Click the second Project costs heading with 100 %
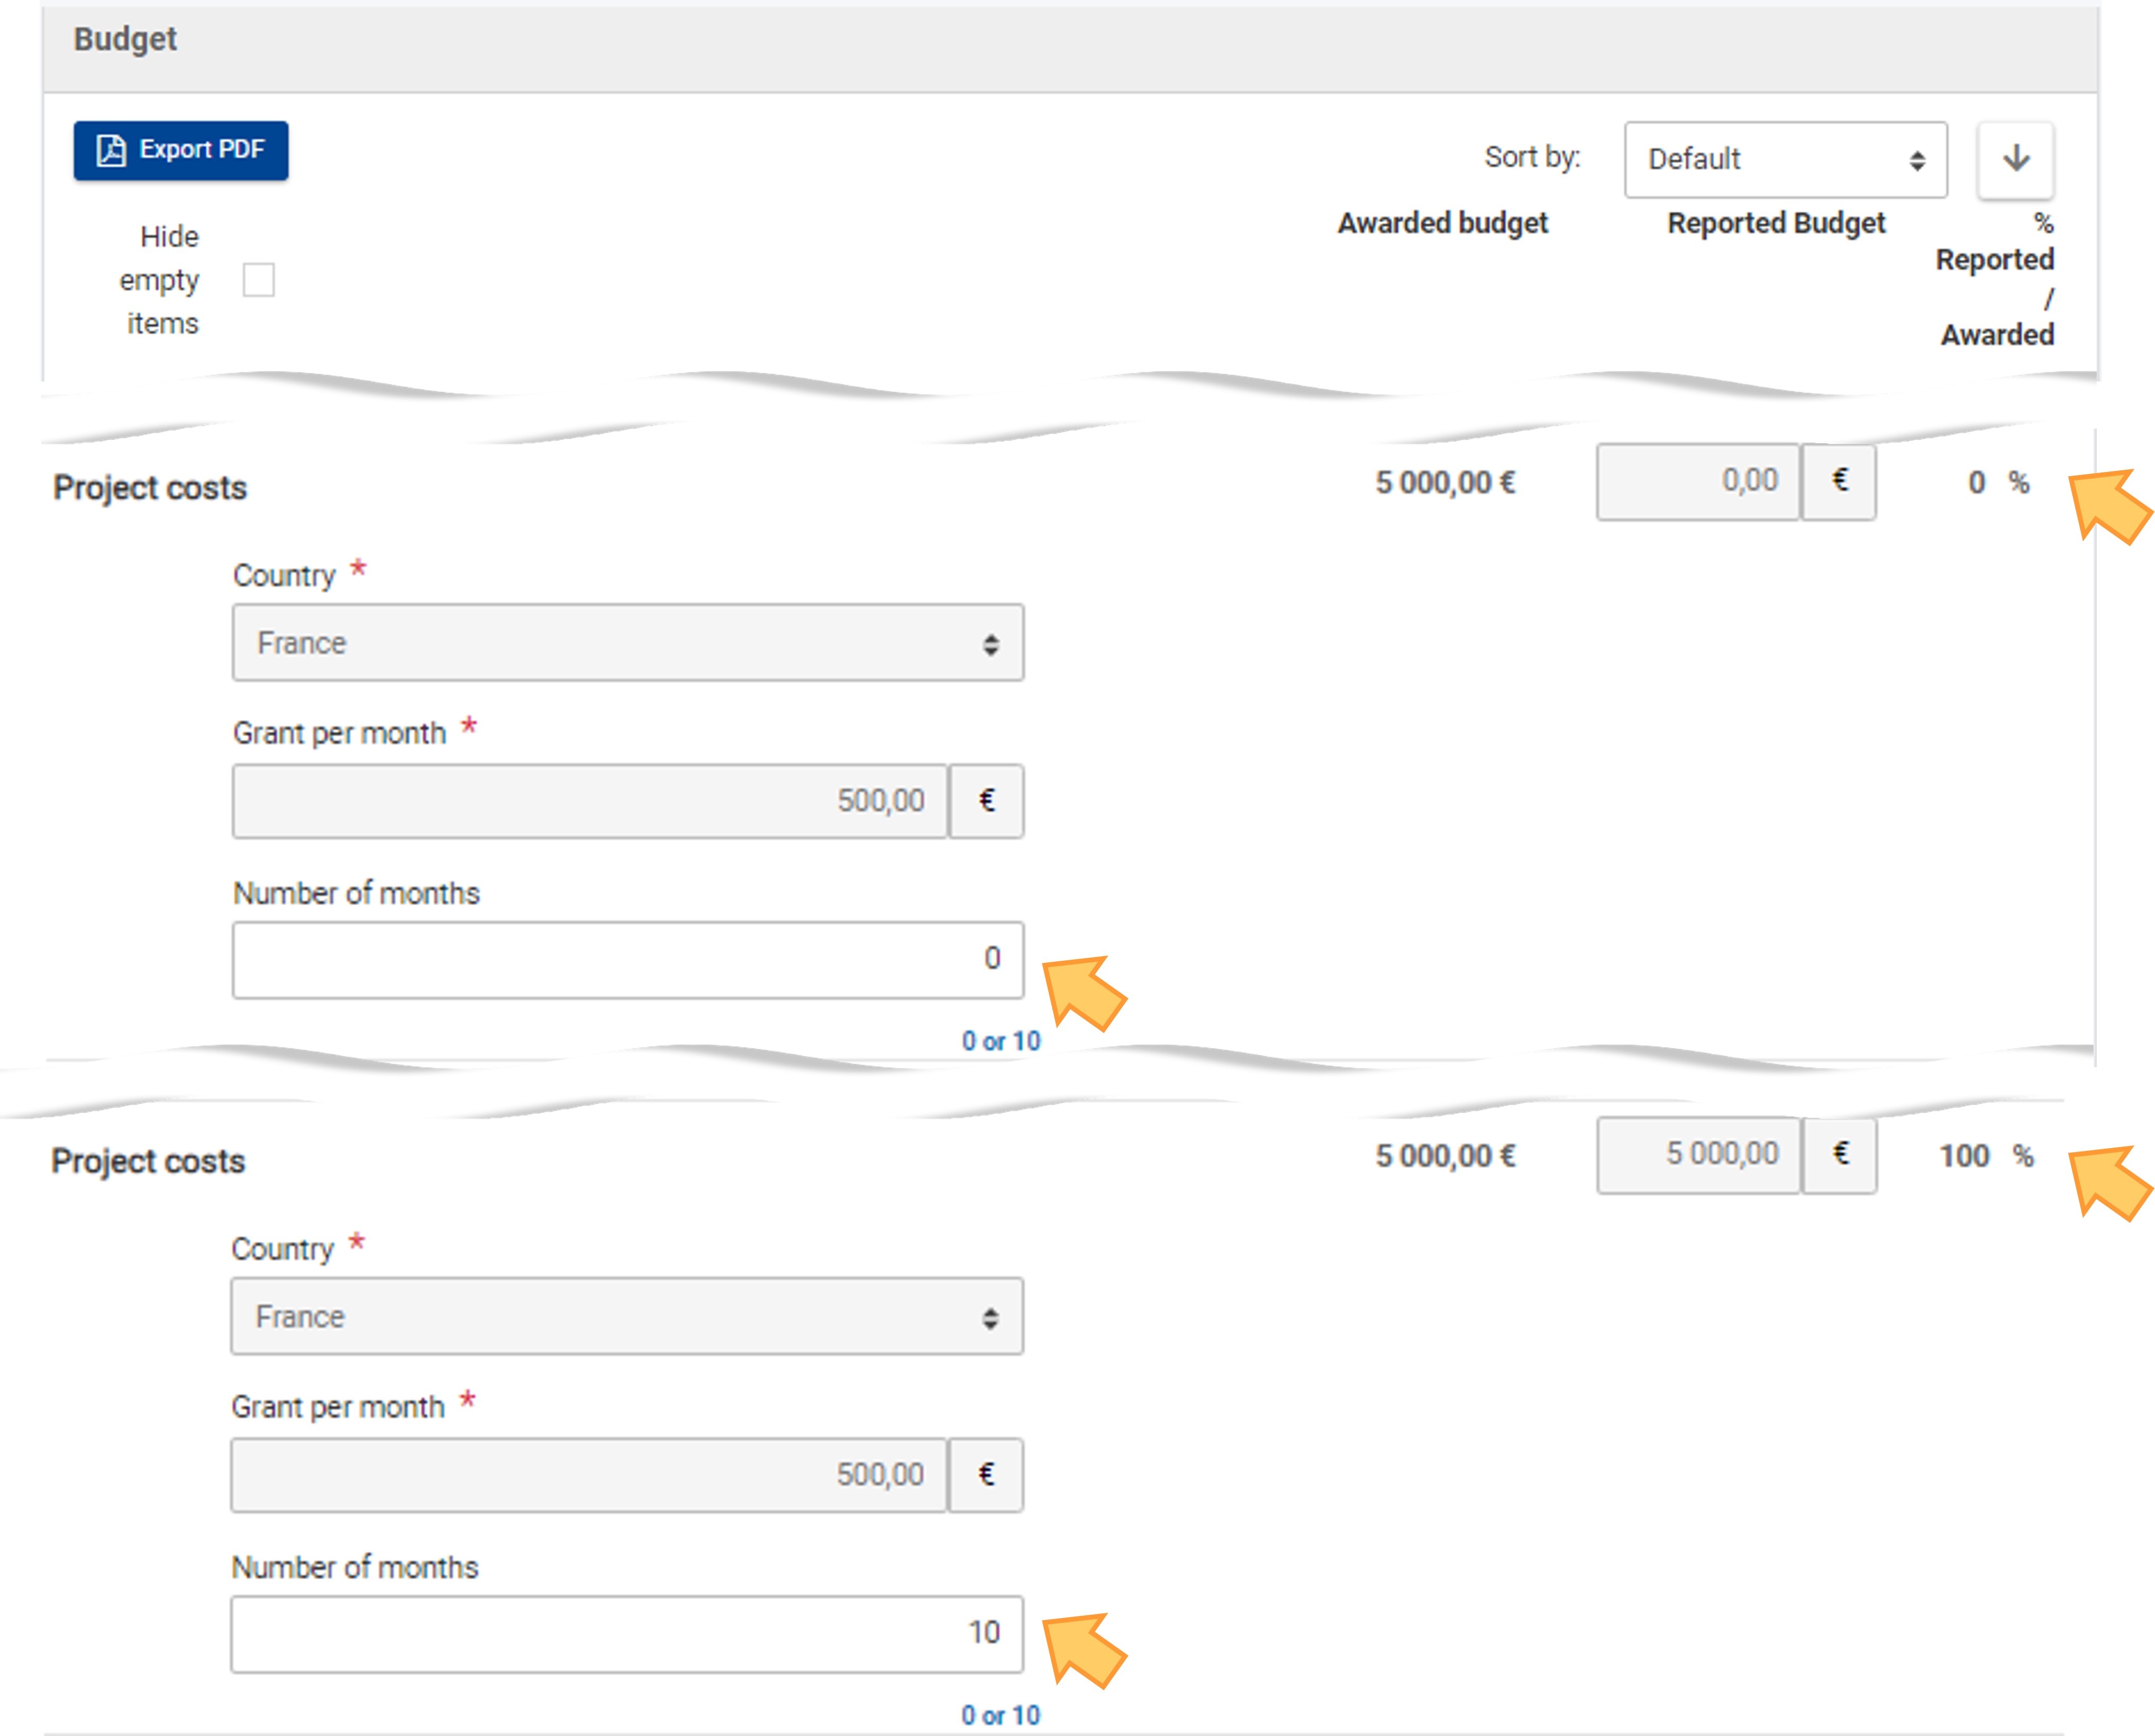Screen dimensions: 2155x1736 tap(148, 1162)
